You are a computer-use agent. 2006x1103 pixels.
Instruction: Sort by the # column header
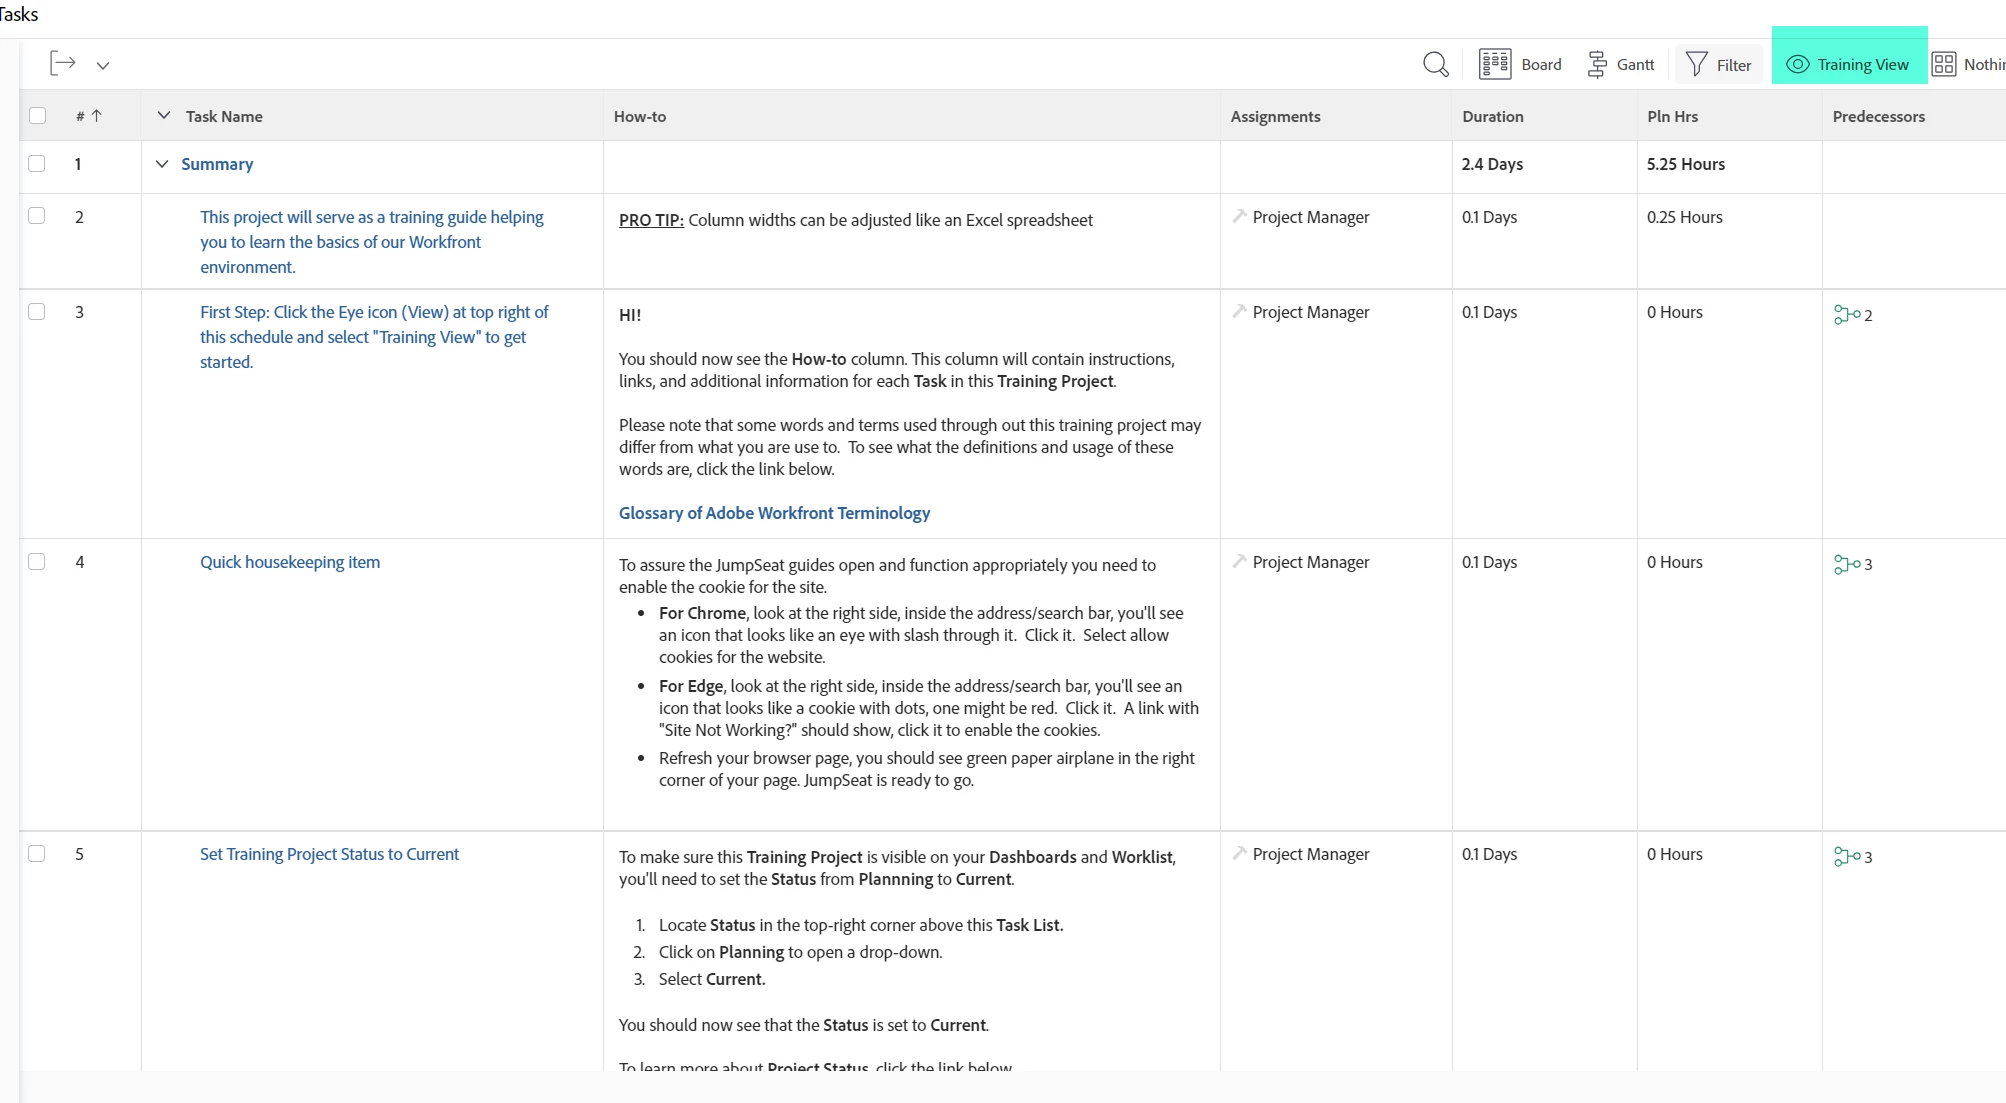pyautogui.click(x=88, y=116)
